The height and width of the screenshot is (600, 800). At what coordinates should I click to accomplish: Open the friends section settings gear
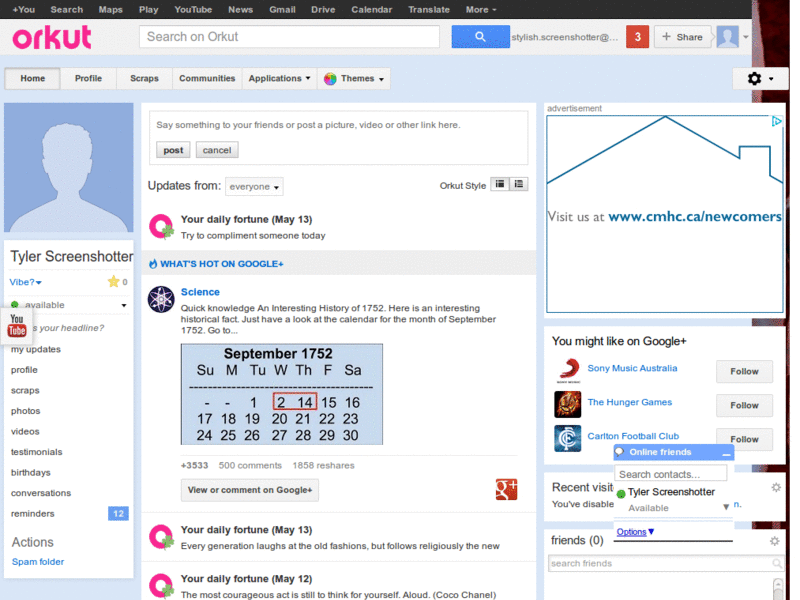(x=774, y=541)
